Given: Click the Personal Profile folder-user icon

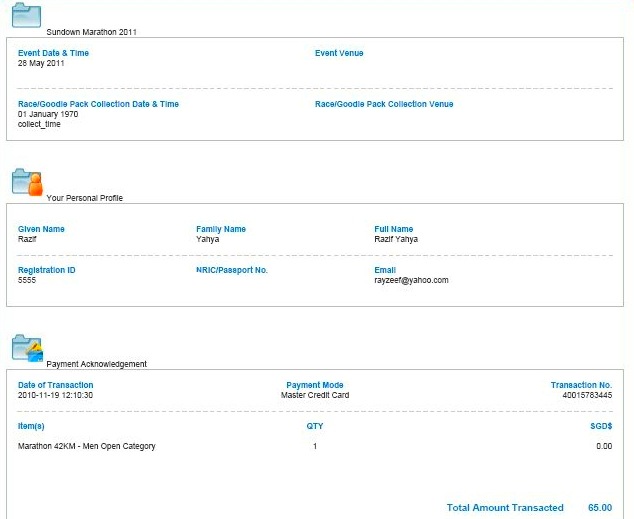Looking at the screenshot, I should (27, 182).
